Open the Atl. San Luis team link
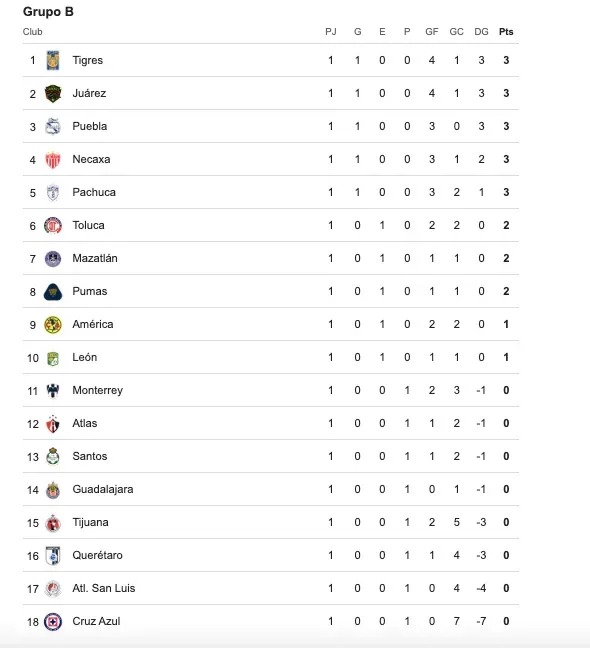The width and height of the screenshot is (590, 648). click(104, 588)
